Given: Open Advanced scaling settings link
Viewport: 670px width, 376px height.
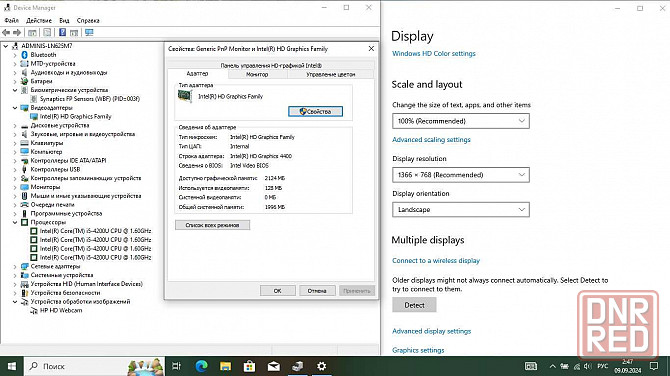Looking at the screenshot, I should point(431,140).
